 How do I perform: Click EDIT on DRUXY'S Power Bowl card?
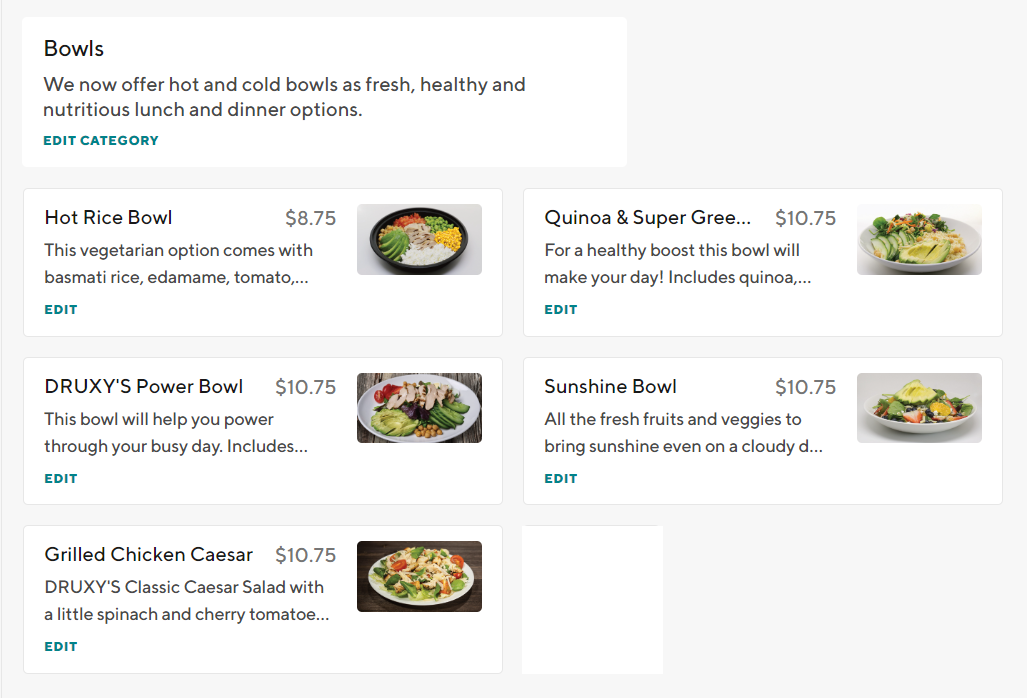pyautogui.click(x=61, y=479)
